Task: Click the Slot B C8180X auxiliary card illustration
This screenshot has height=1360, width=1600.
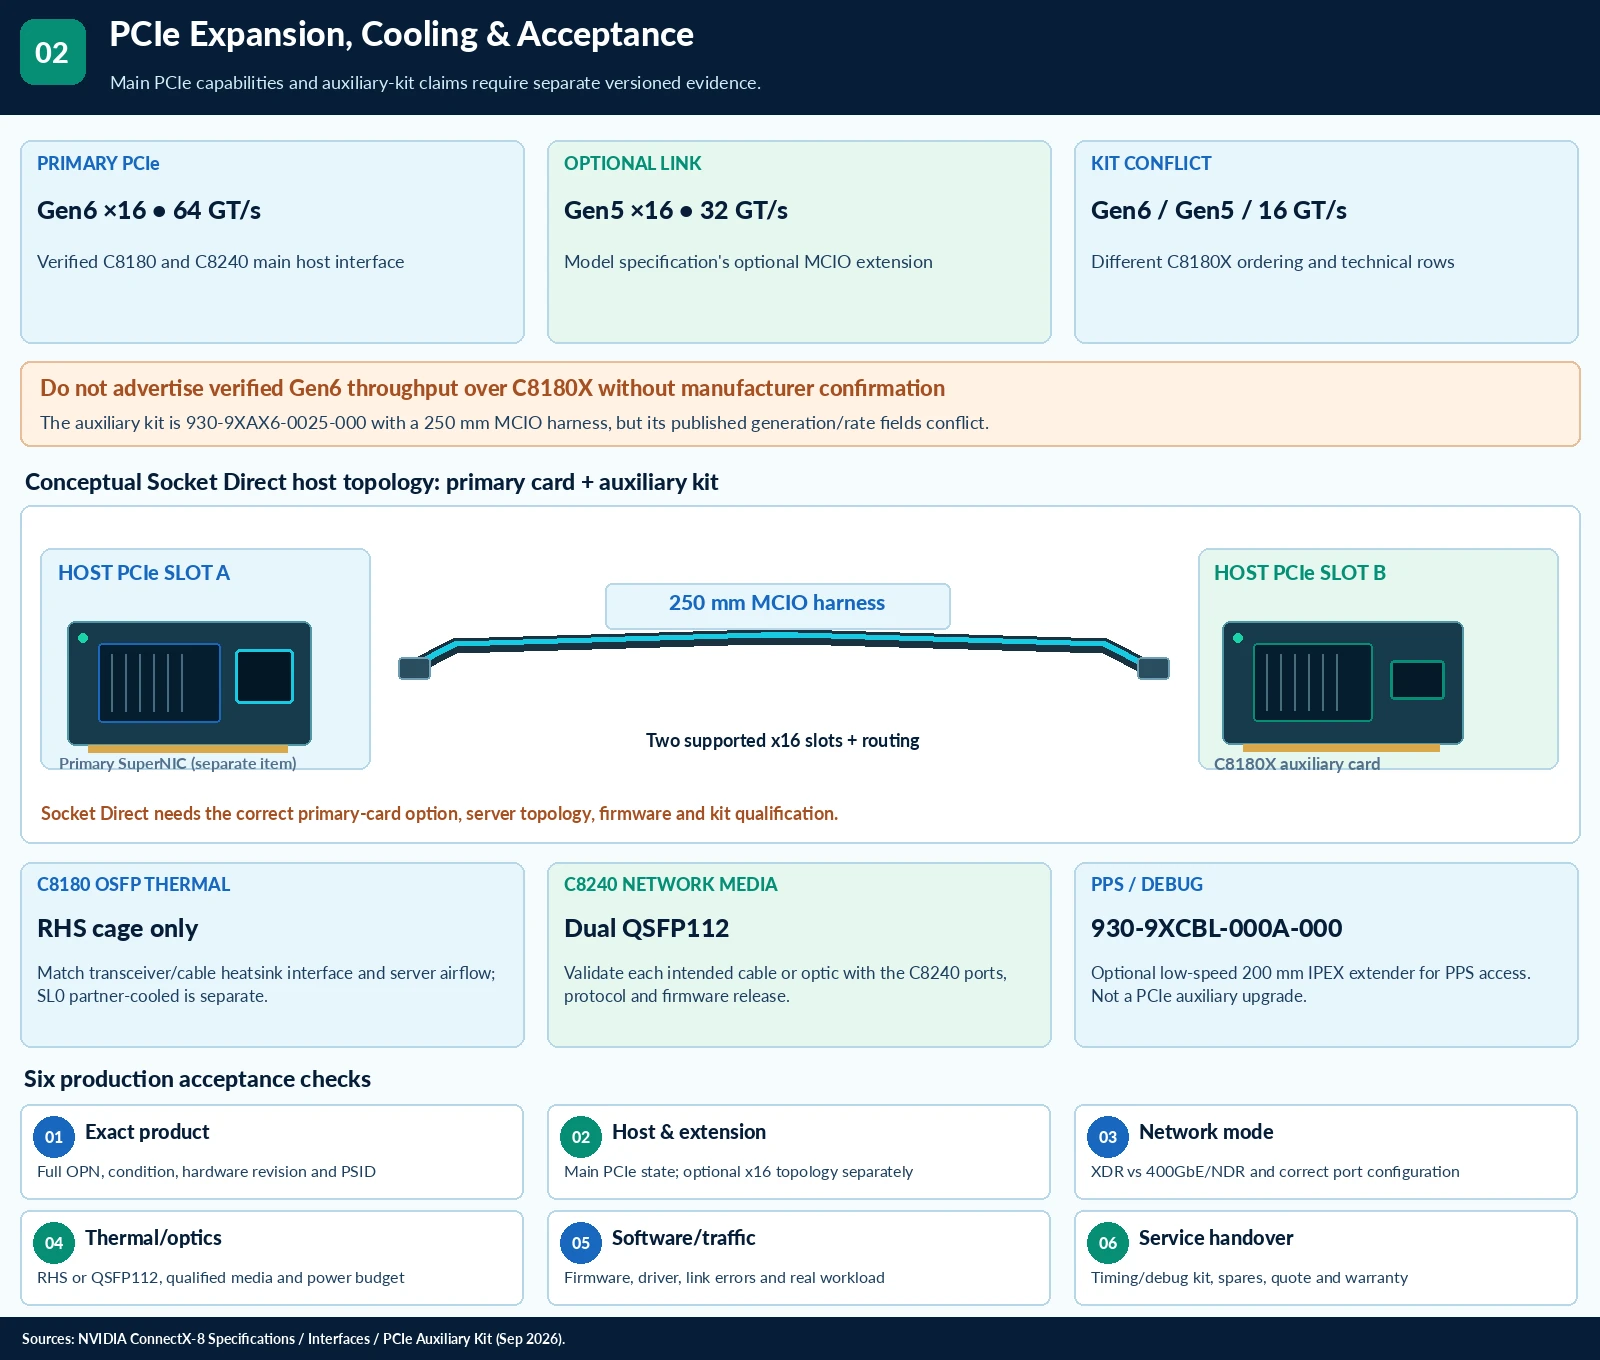Action: coord(1342,686)
